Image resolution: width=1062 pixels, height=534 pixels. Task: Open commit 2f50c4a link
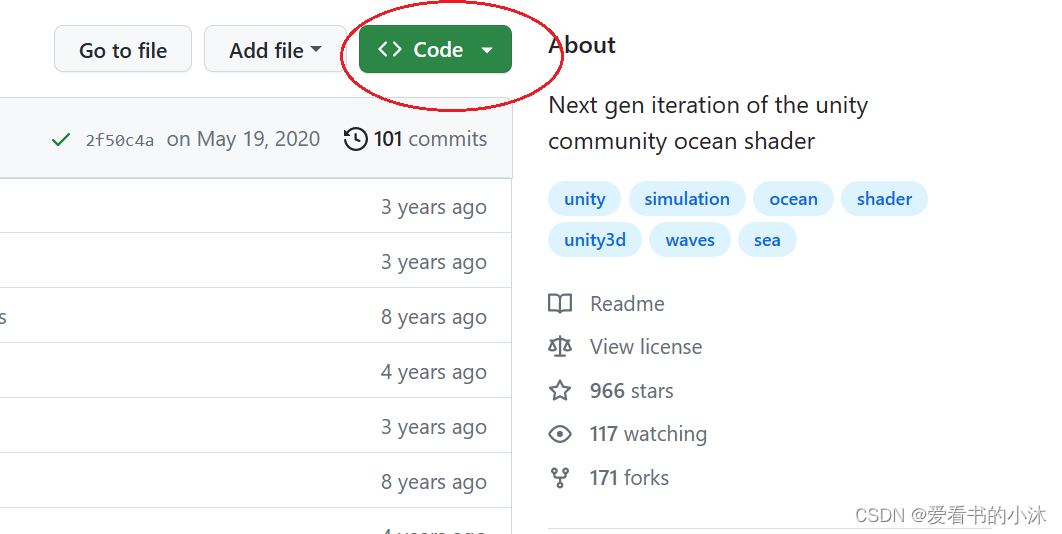120,140
